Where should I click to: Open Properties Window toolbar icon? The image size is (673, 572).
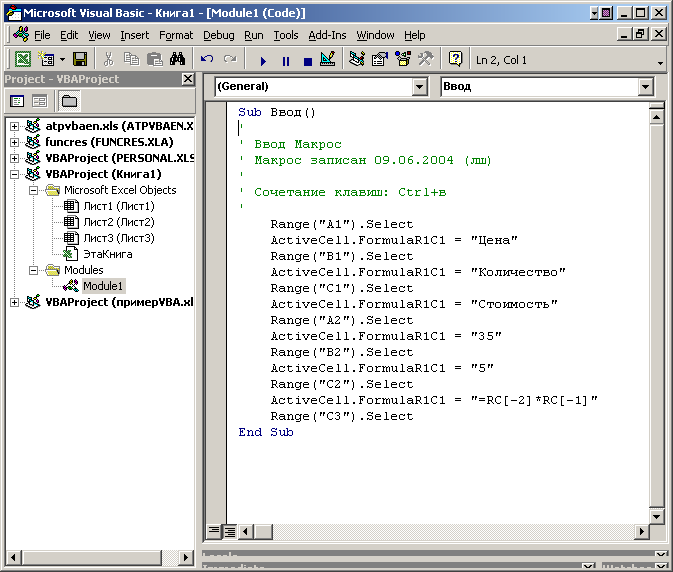pyautogui.click(x=379, y=59)
